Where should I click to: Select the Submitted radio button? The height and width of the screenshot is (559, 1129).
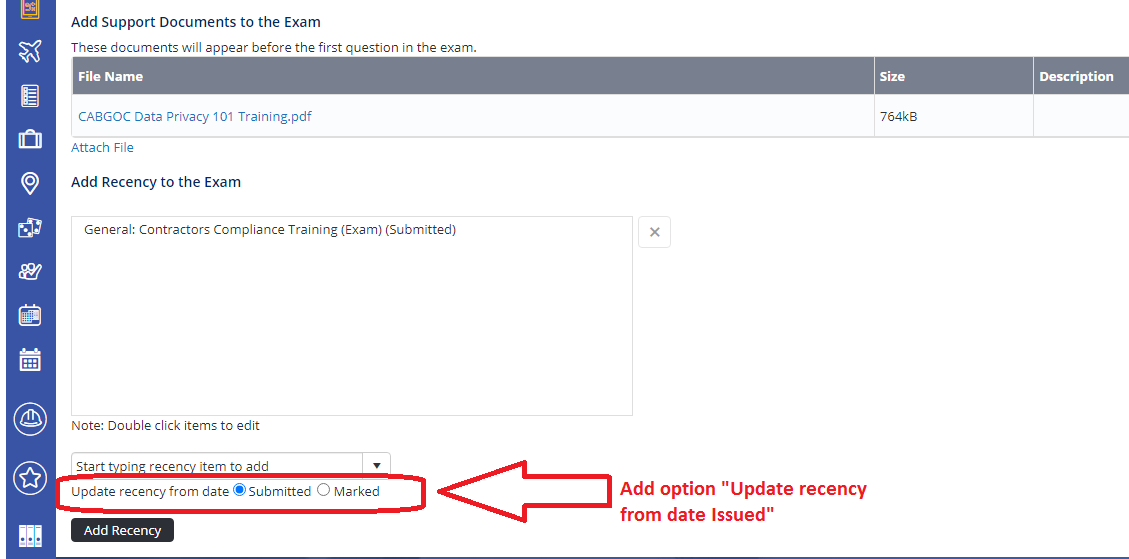click(239, 490)
